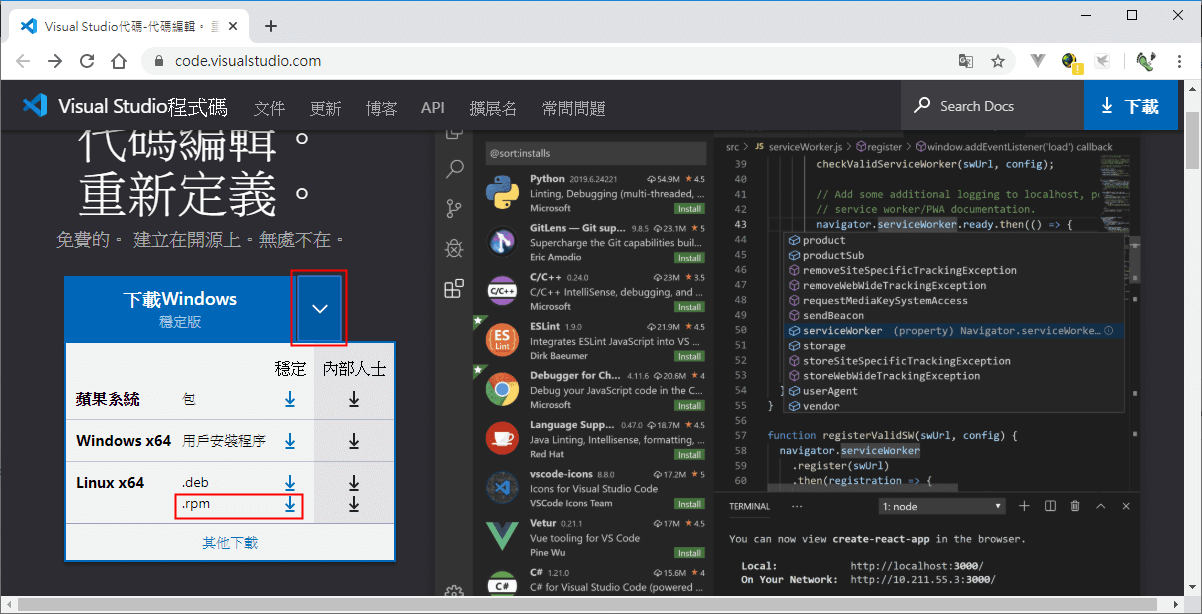The image size is (1202, 614).
Task: Click the Vetur extension logo
Action: (501, 535)
